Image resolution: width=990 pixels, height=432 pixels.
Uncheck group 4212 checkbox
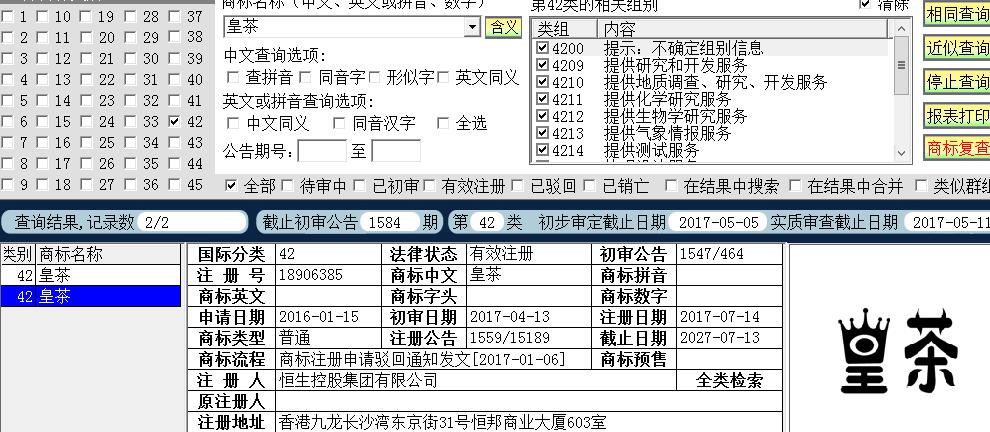tap(542, 116)
